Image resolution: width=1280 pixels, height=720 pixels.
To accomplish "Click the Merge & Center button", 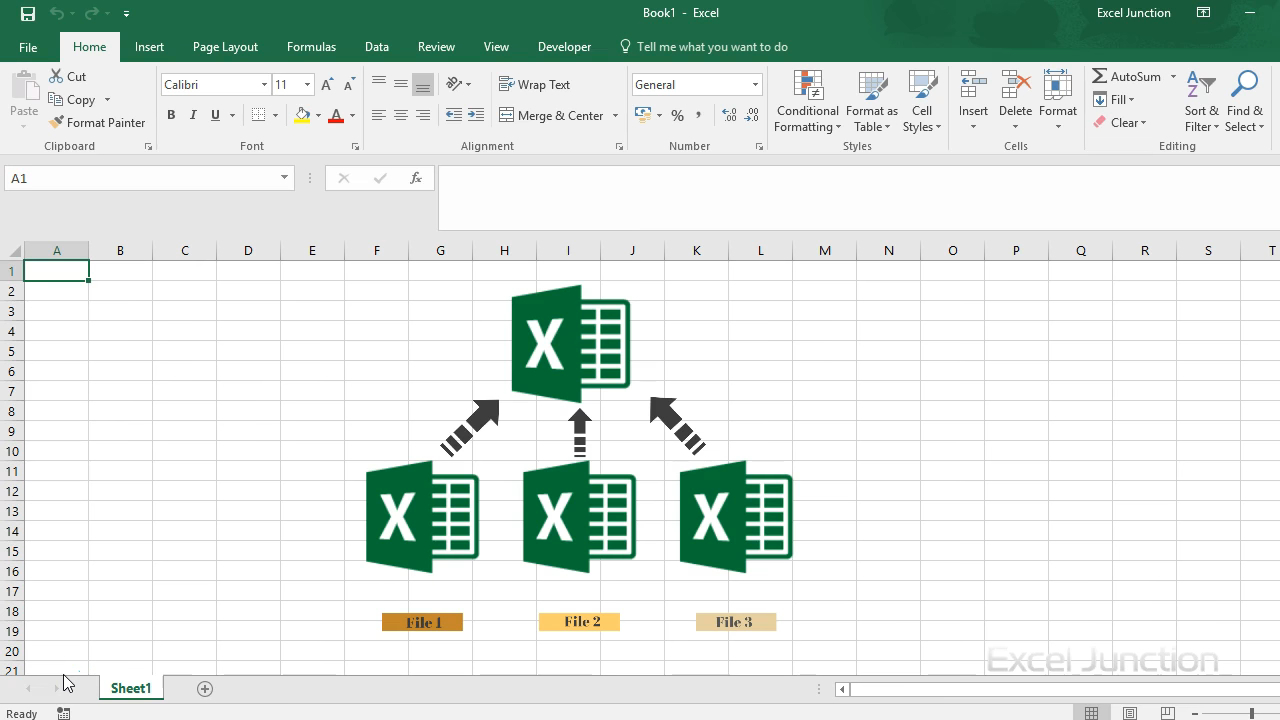I will pos(551,116).
